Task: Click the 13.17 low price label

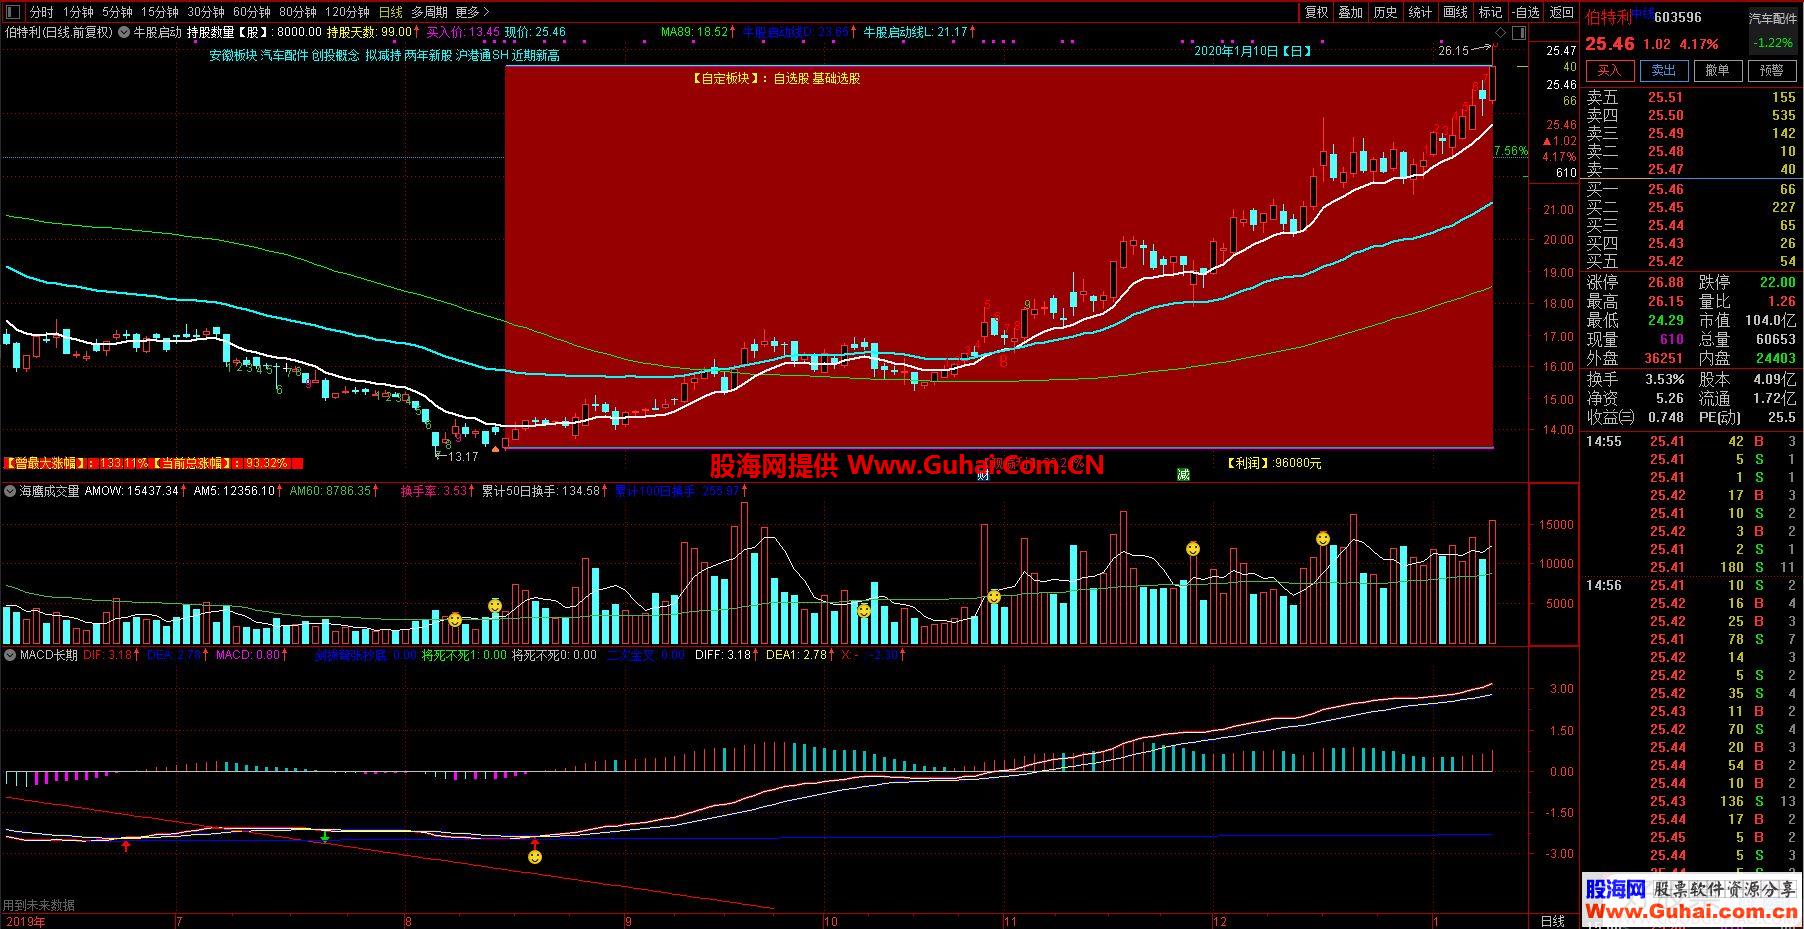Action: click(x=462, y=456)
